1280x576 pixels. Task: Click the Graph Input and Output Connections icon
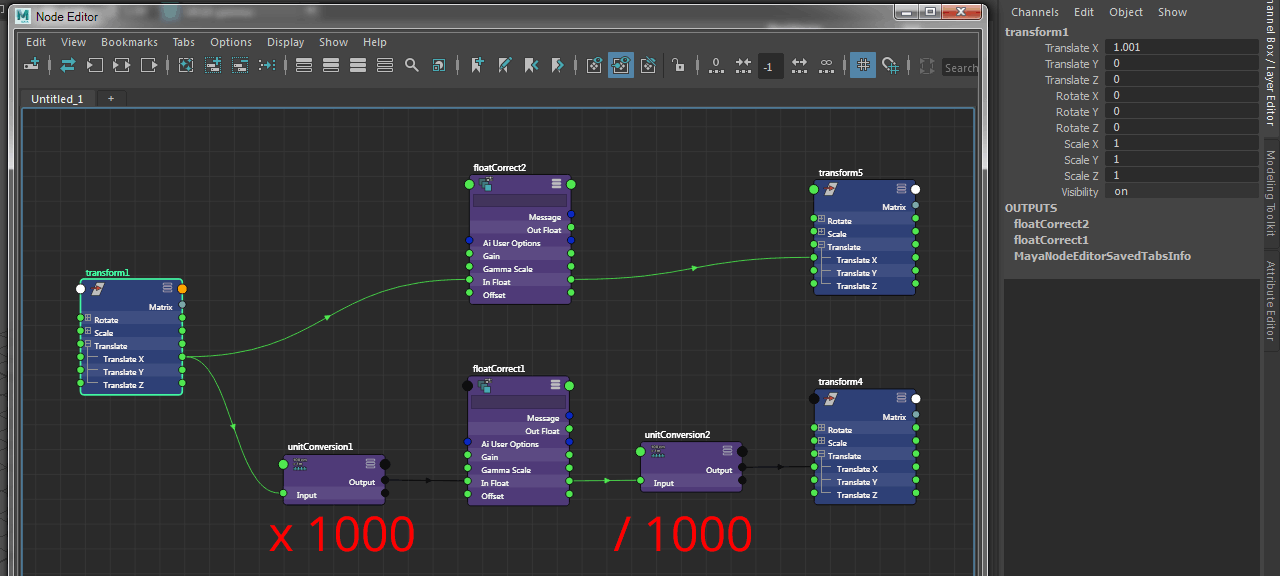[x=121, y=66]
